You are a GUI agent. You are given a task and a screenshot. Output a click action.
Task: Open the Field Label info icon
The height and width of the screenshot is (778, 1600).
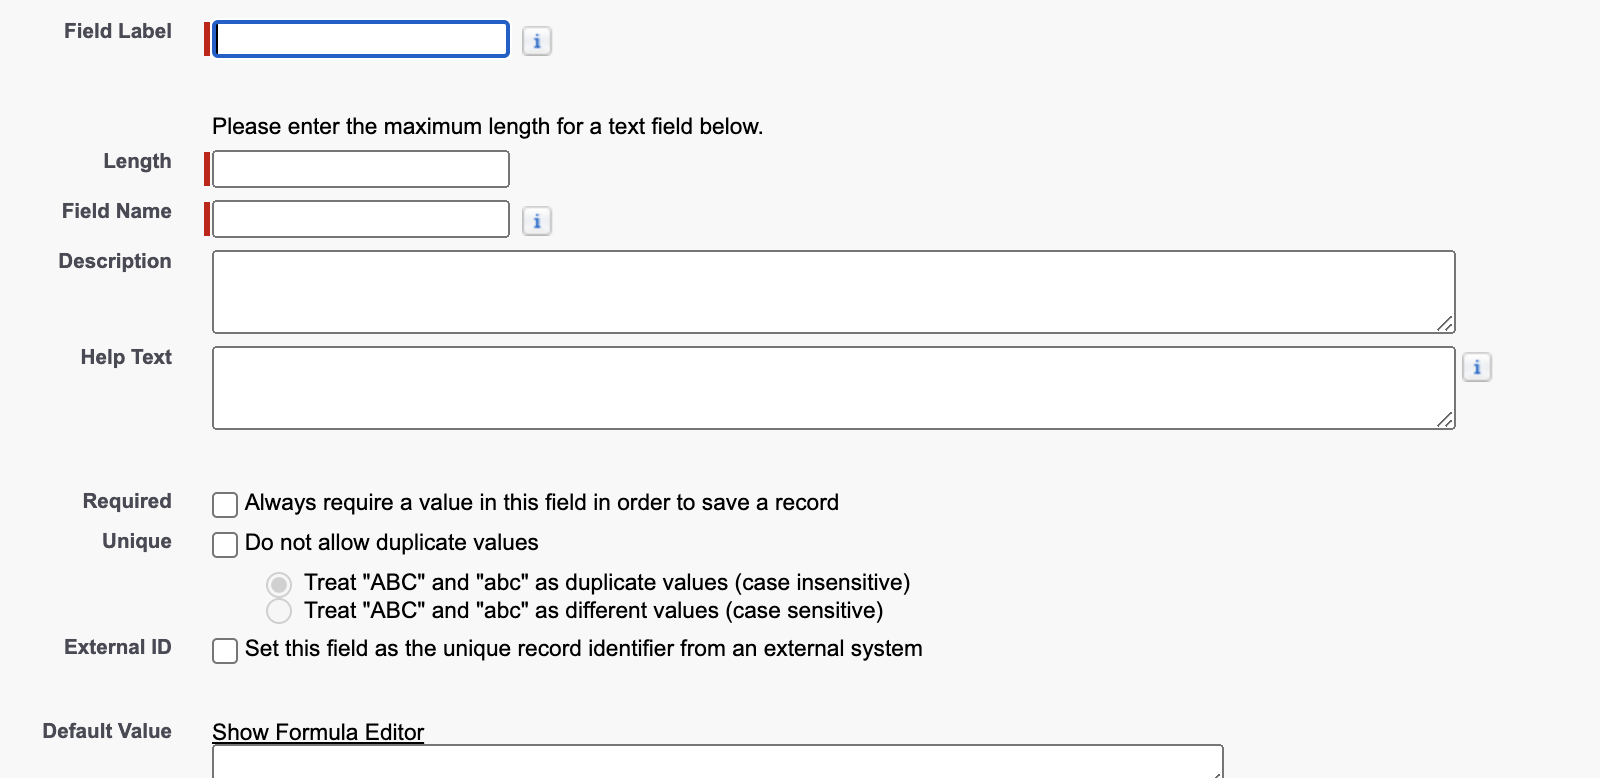[537, 41]
